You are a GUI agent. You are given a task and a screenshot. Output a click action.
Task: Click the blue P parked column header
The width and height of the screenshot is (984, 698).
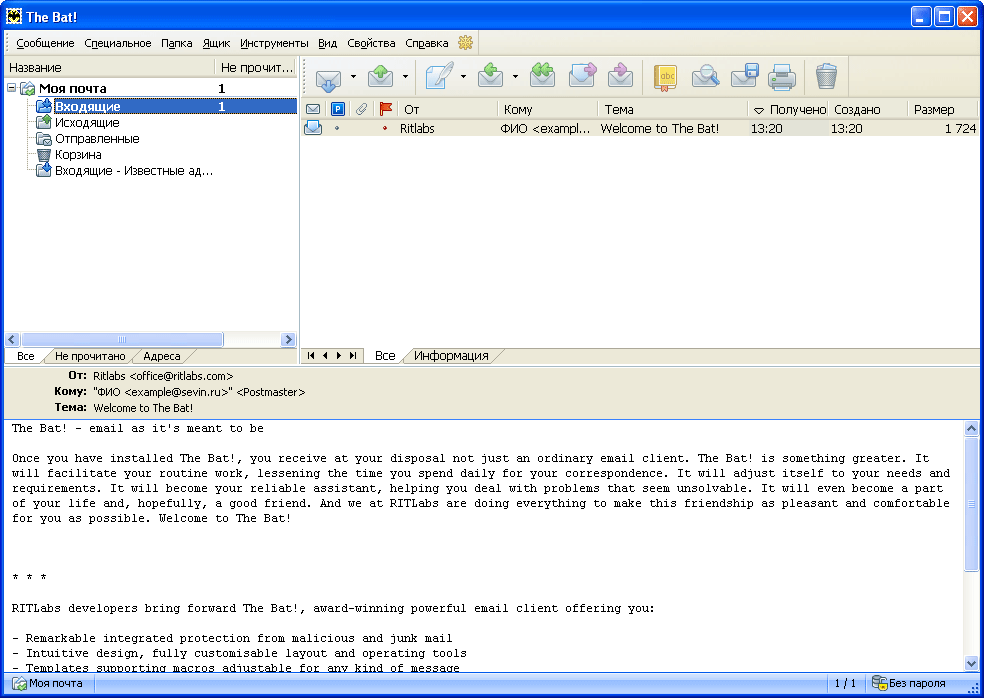click(338, 109)
